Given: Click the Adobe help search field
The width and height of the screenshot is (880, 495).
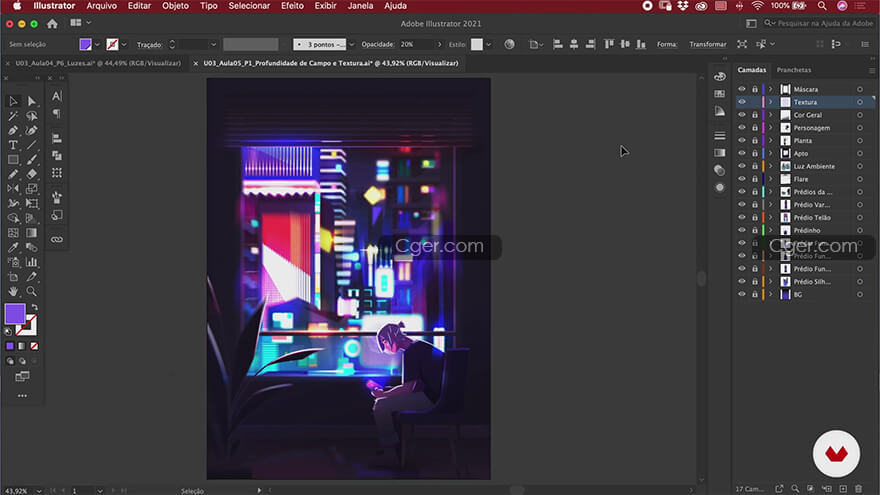Looking at the screenshot, I should pos(821,24).
